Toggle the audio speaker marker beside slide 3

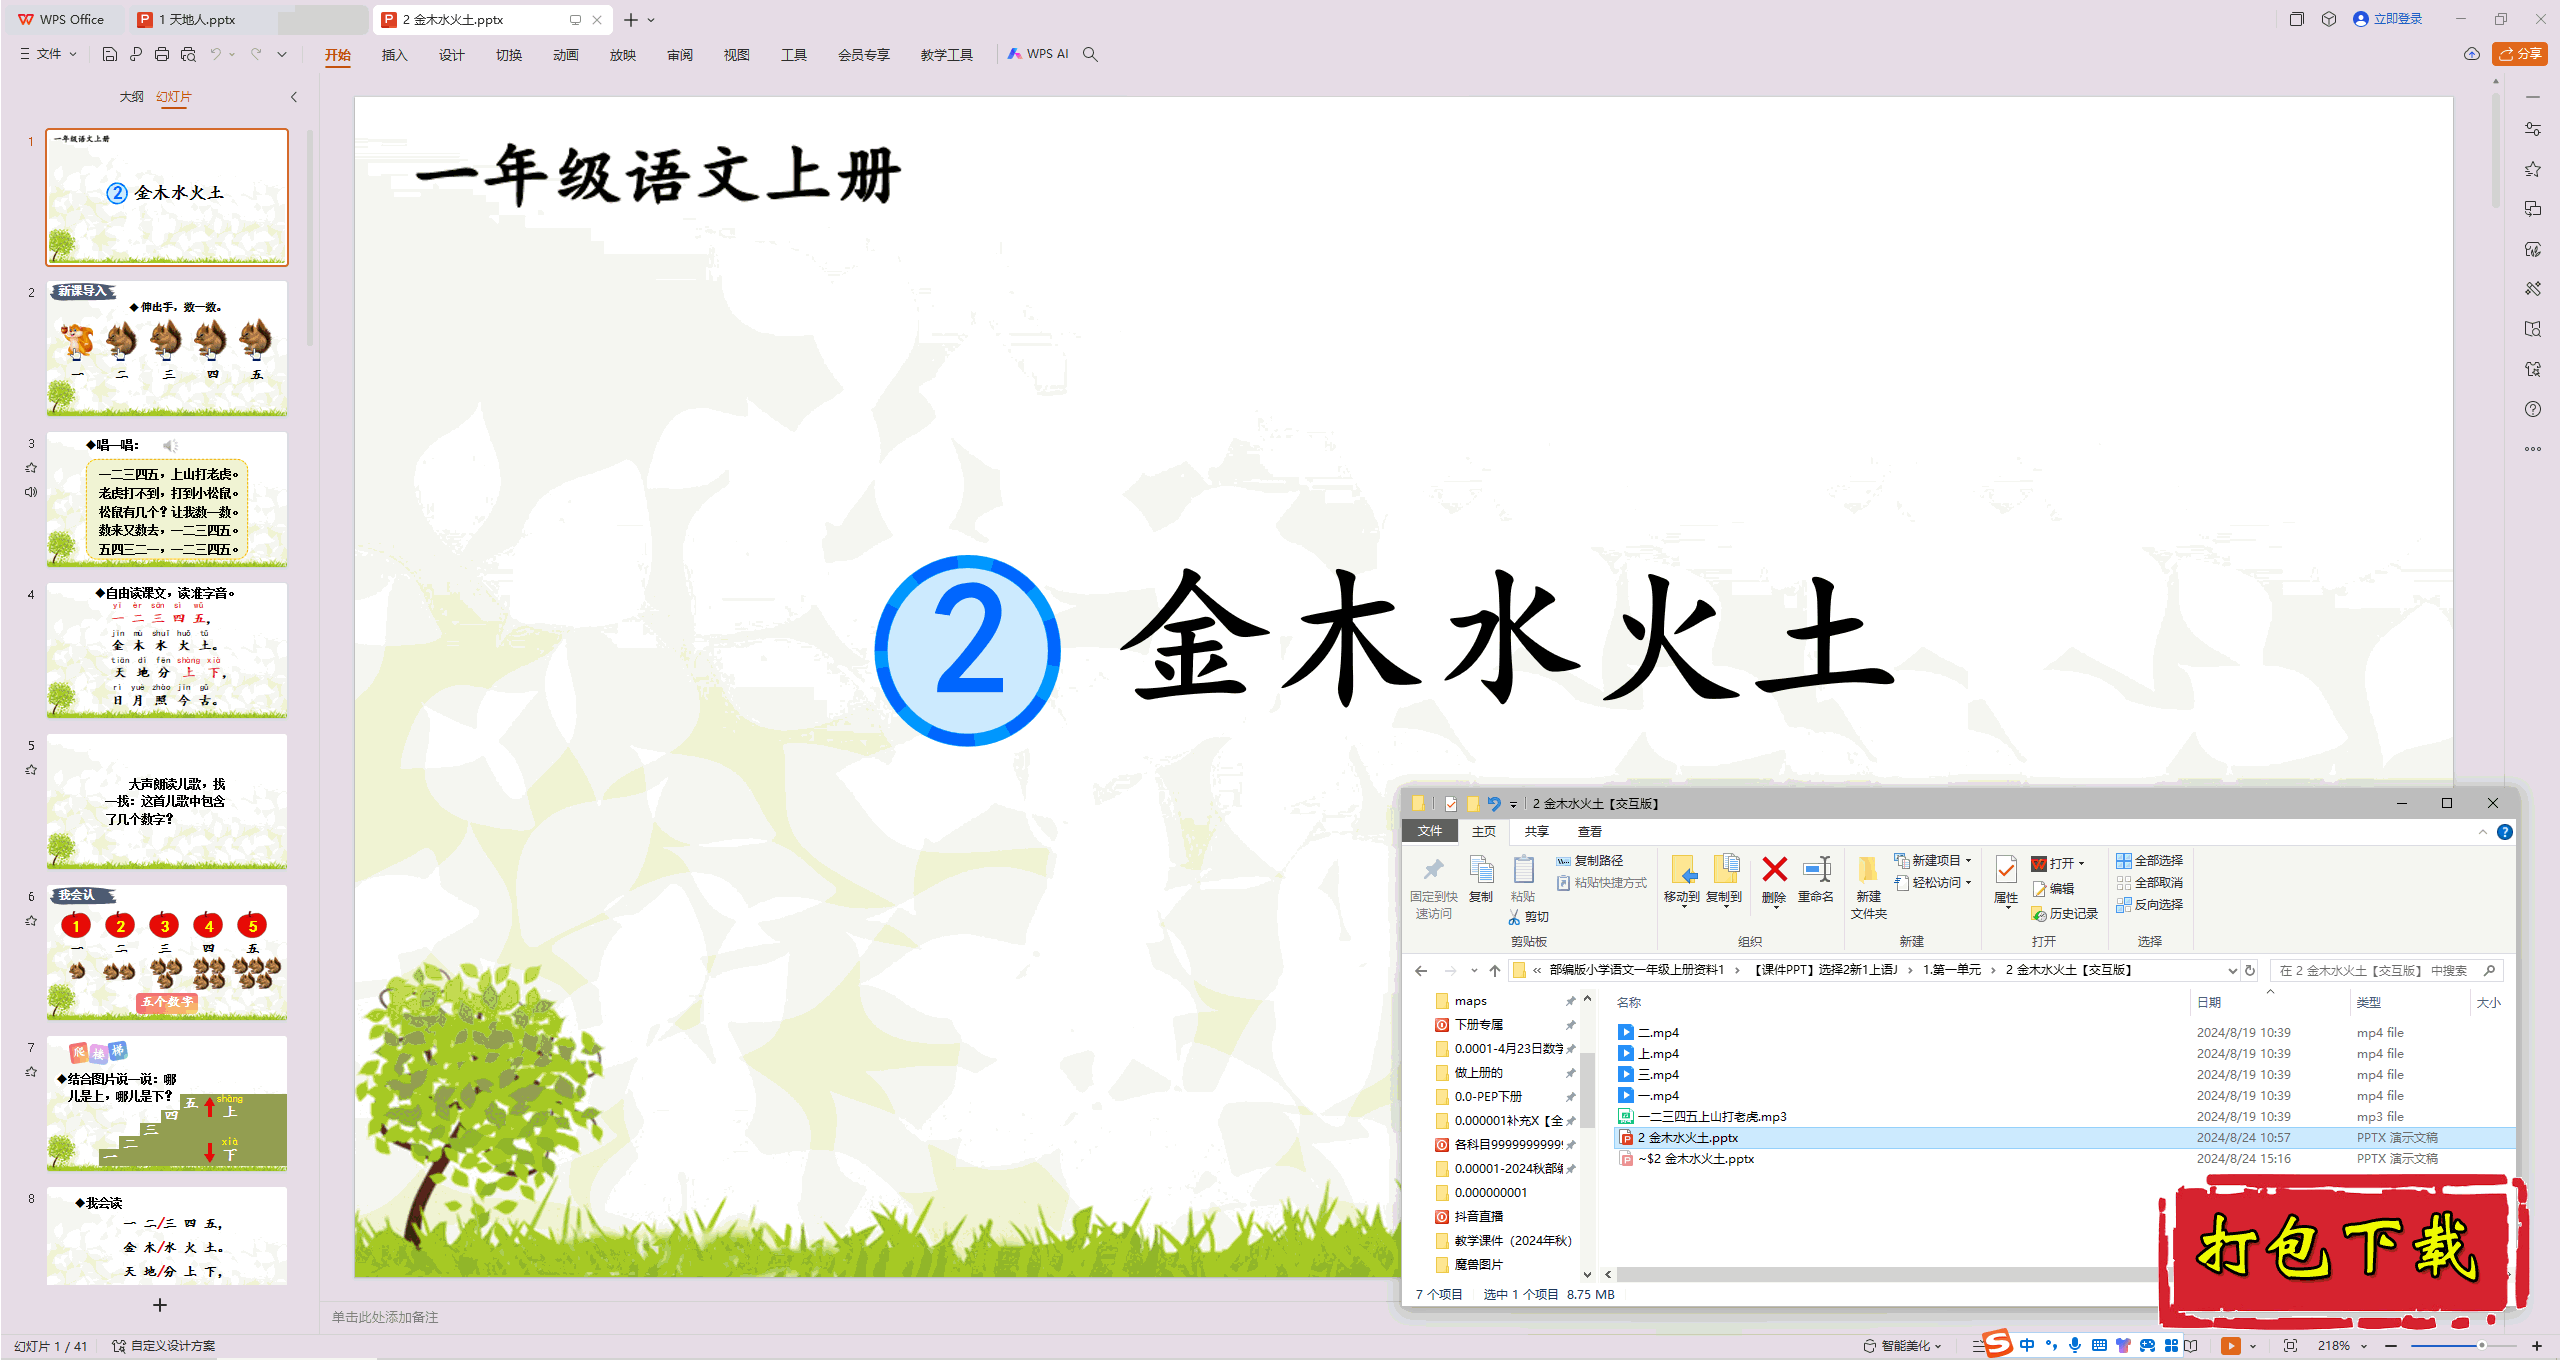coord(31,492)
